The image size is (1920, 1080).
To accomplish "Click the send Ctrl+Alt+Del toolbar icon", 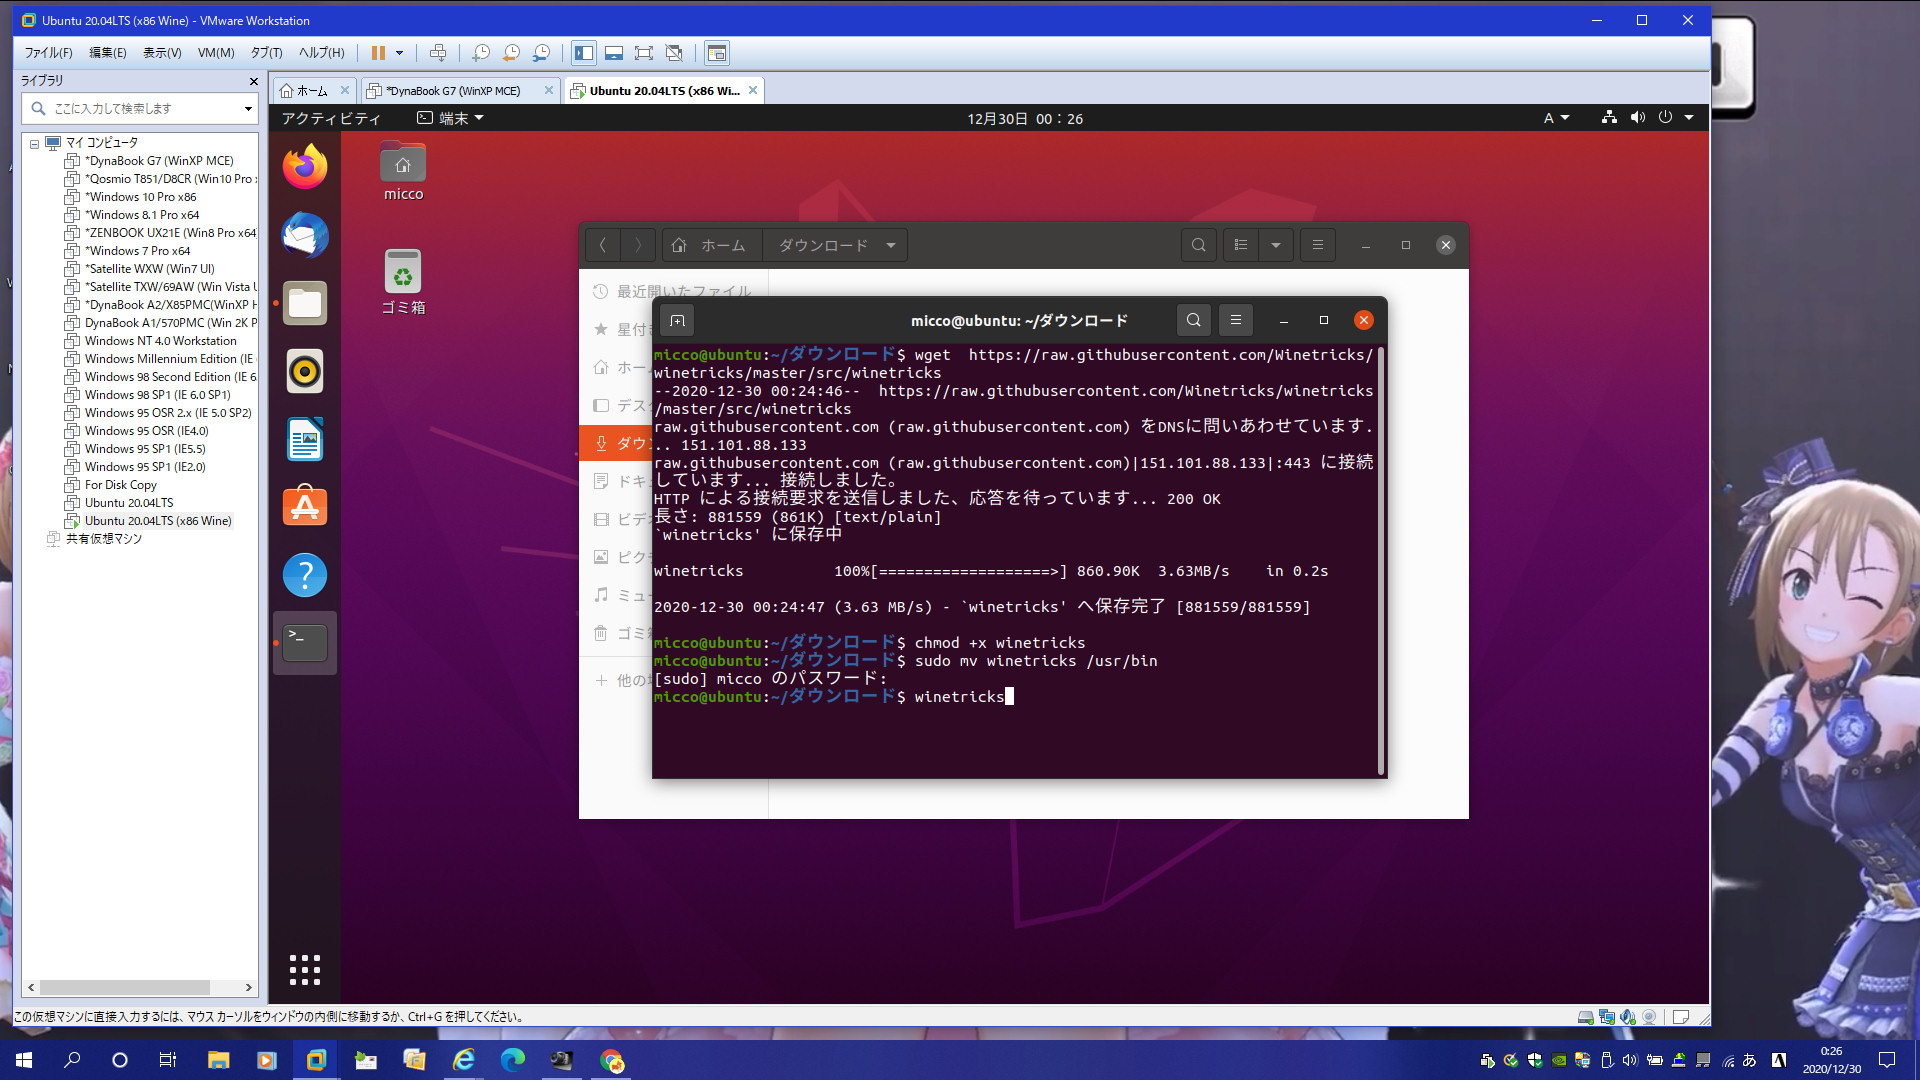I will [438, 53].
